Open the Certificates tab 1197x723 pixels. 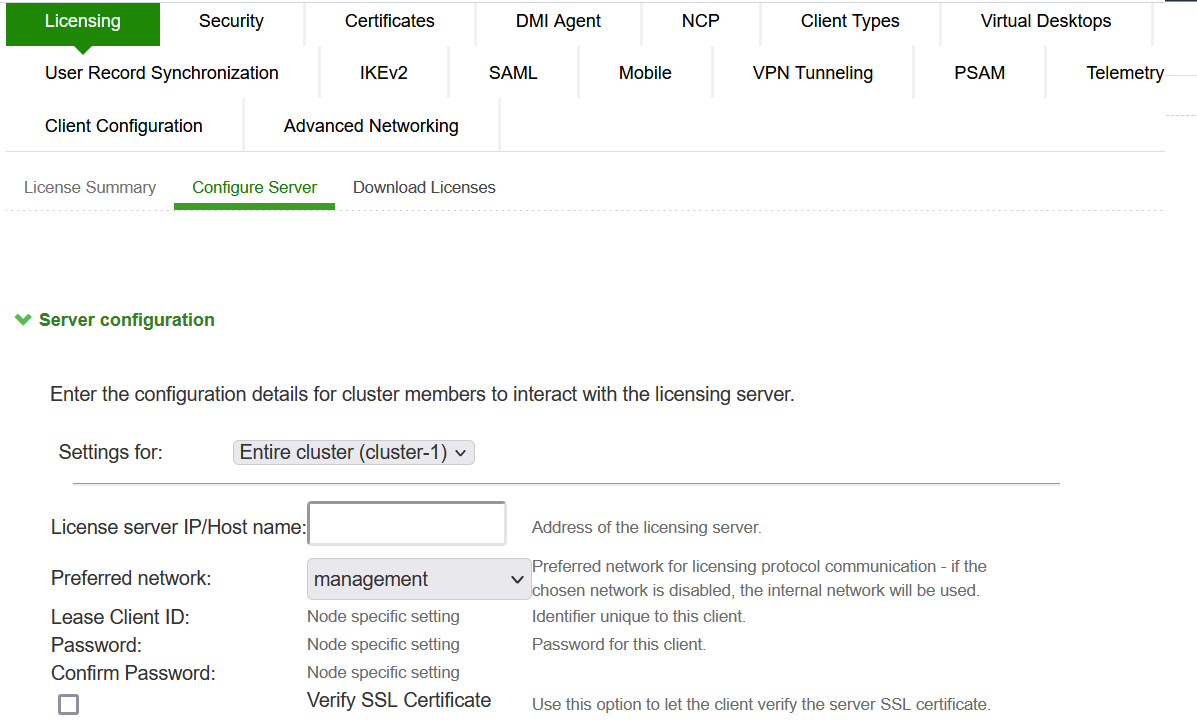coord(389,21)
